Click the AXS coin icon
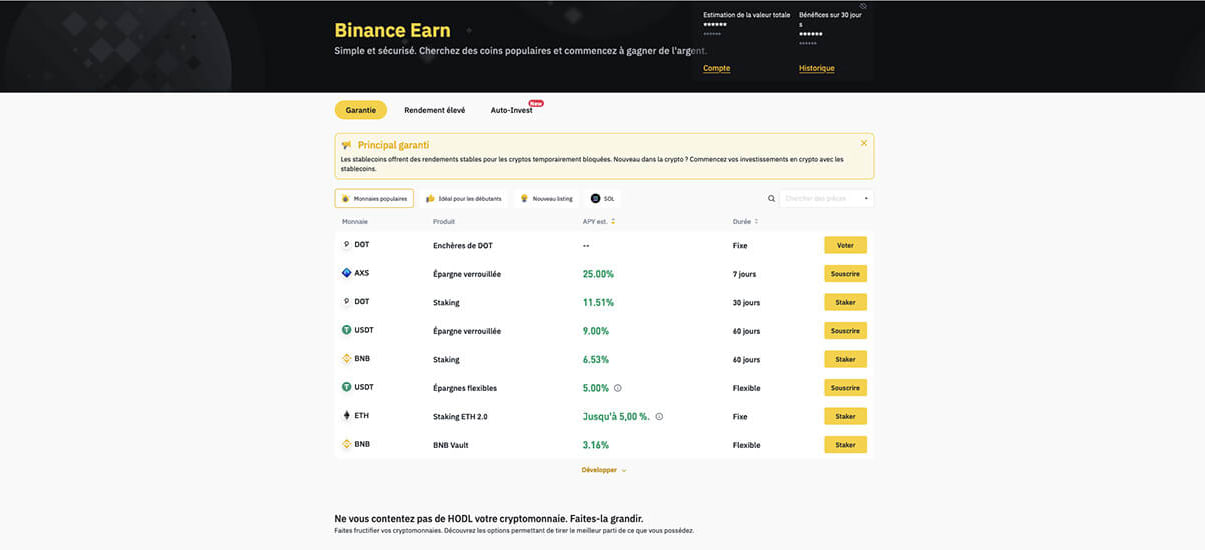Image resolution: width=1205 pixels, height=550 pixels. (347, 272)
